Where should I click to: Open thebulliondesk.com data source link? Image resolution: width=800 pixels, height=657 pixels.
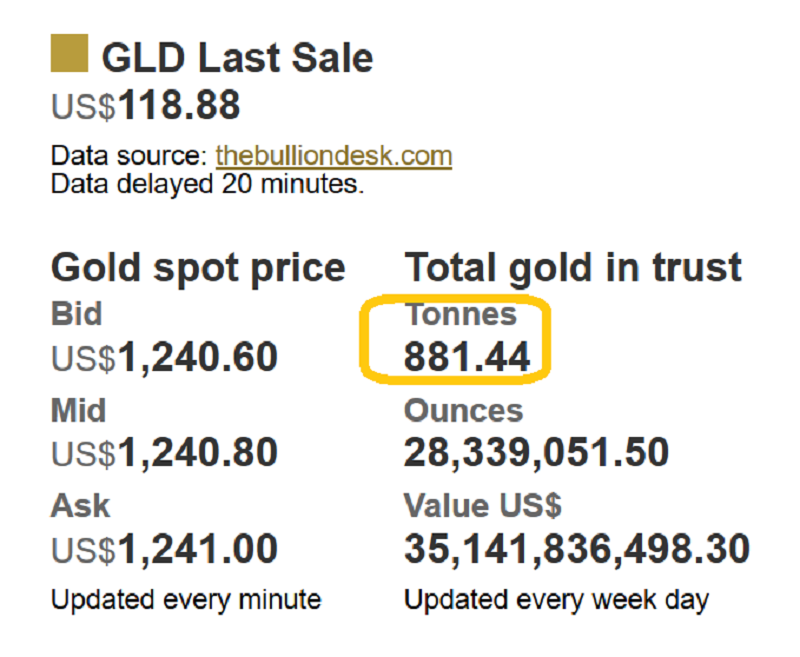[x=334, y=156]
